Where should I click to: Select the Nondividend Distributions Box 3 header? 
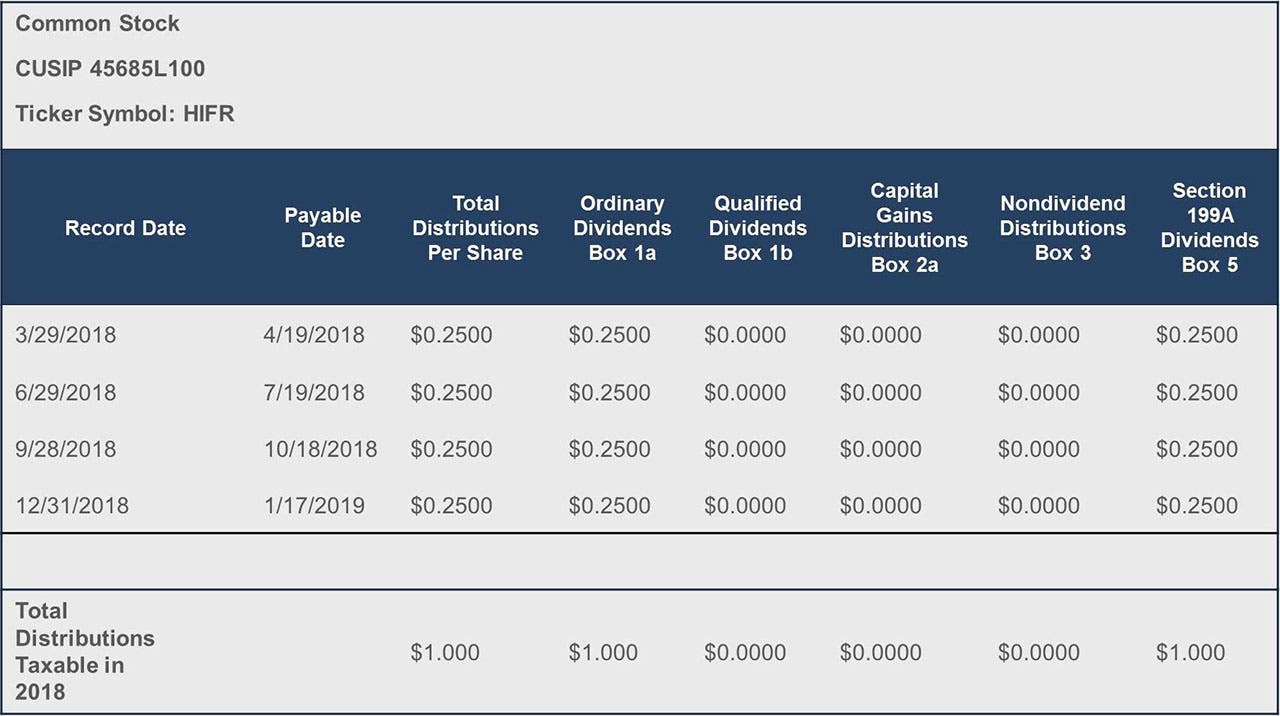tap(1062, 228)
